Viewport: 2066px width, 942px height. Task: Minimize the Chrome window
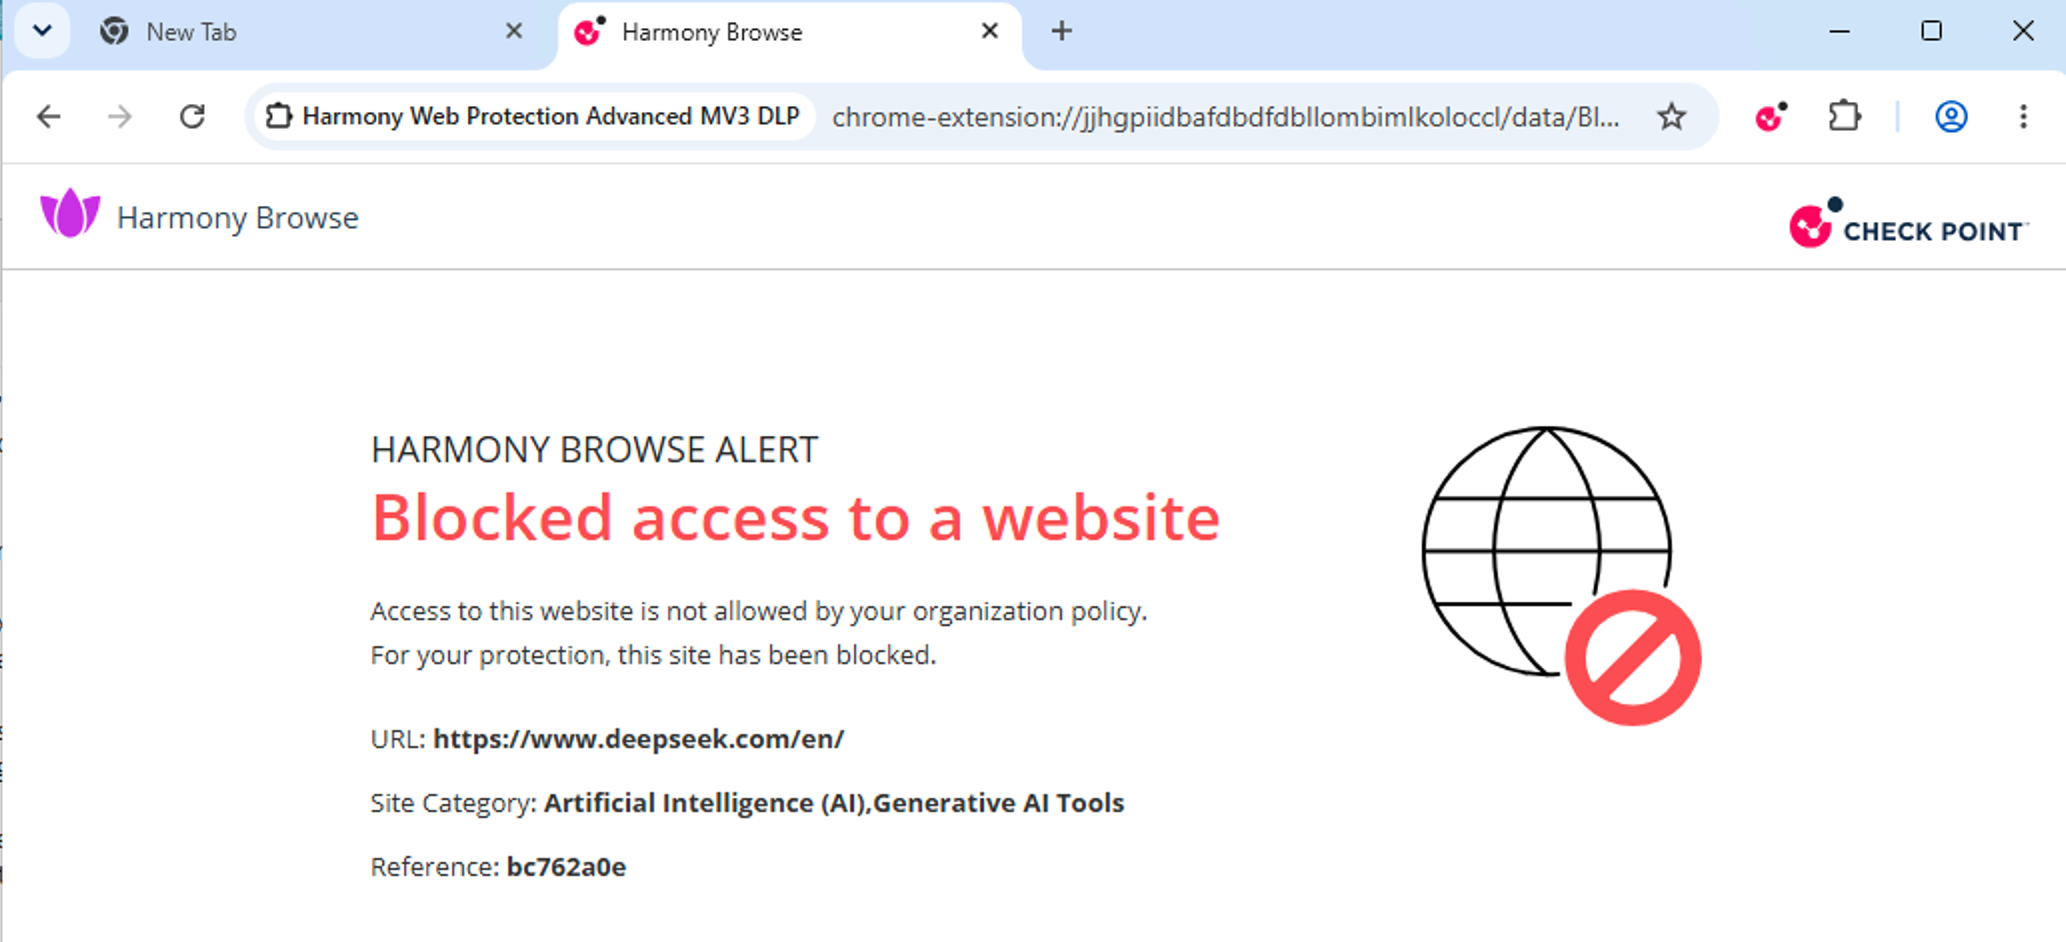pyautogui.click(x=1839, y=31)
